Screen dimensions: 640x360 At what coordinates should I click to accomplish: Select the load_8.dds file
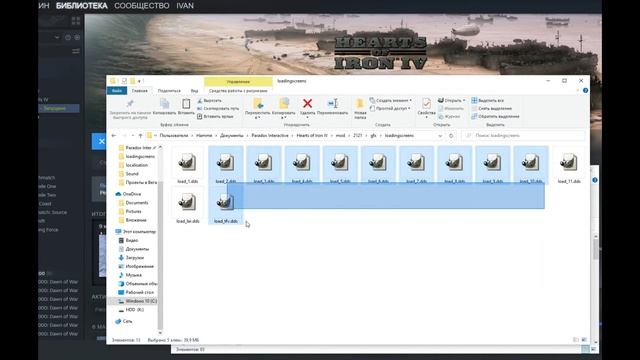455,165
